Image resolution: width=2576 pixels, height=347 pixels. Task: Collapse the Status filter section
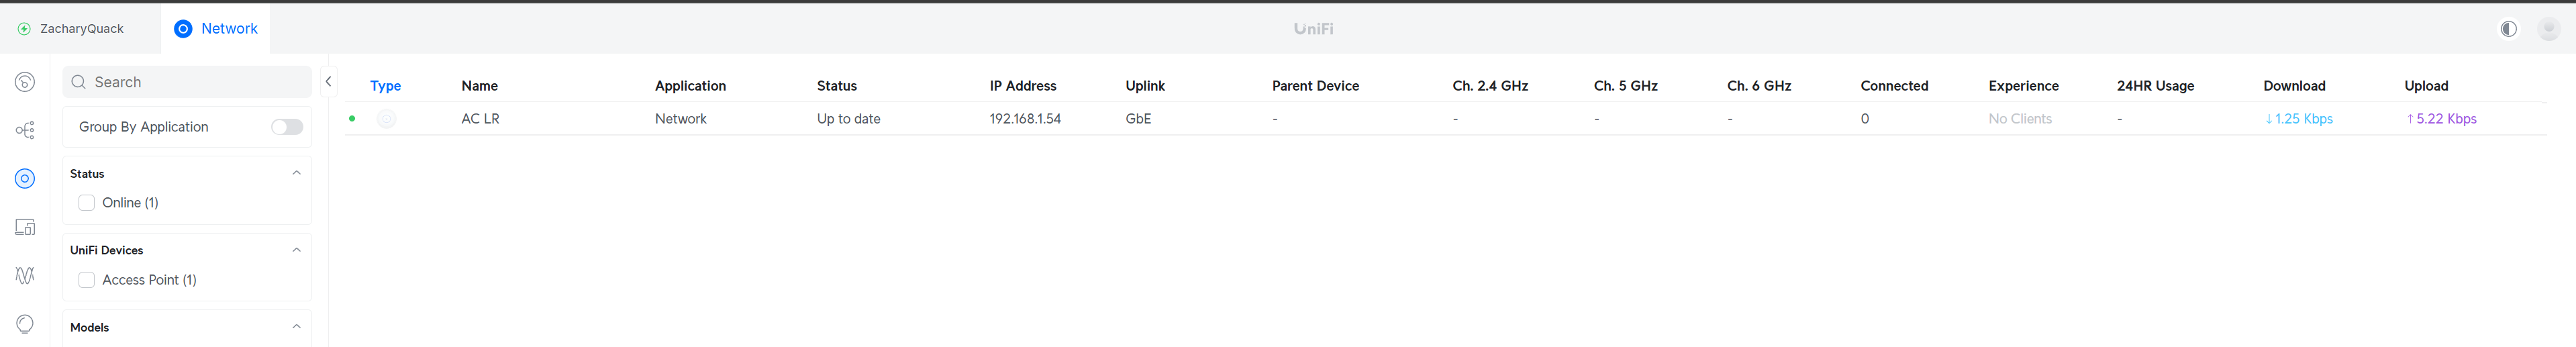pos(296,173)
